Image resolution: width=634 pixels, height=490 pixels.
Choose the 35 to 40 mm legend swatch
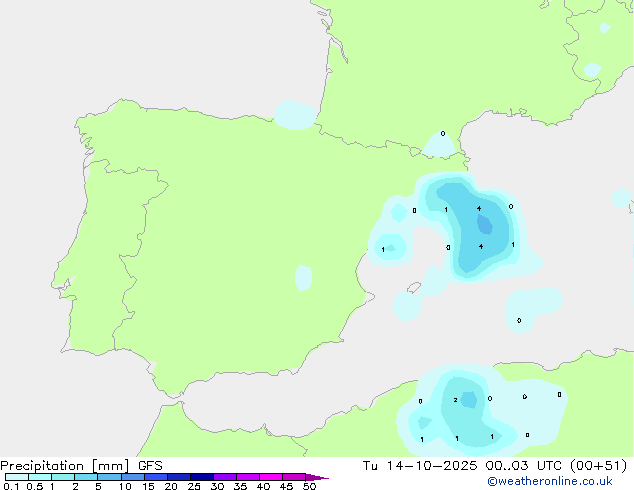[248, 477]
